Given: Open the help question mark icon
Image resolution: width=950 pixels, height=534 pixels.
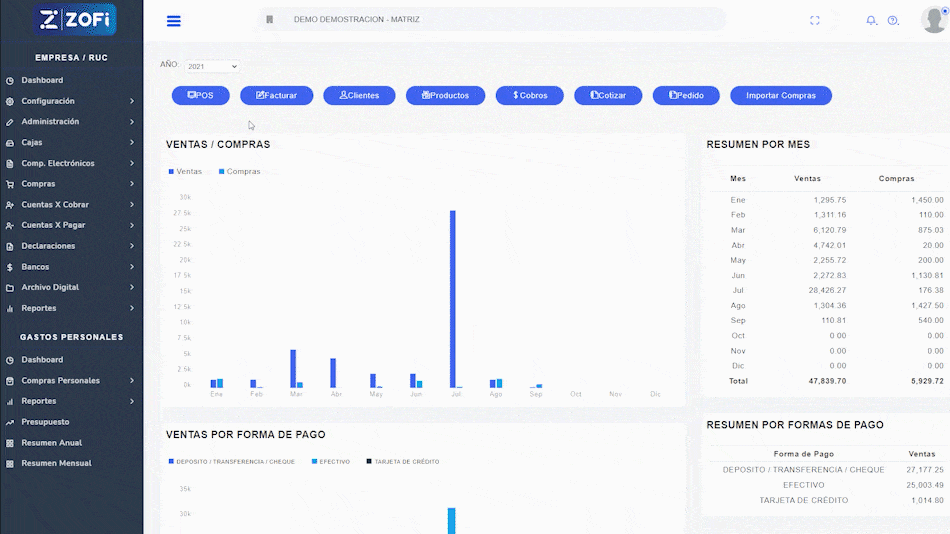Looking at the screenshot, I should (893, 21).
